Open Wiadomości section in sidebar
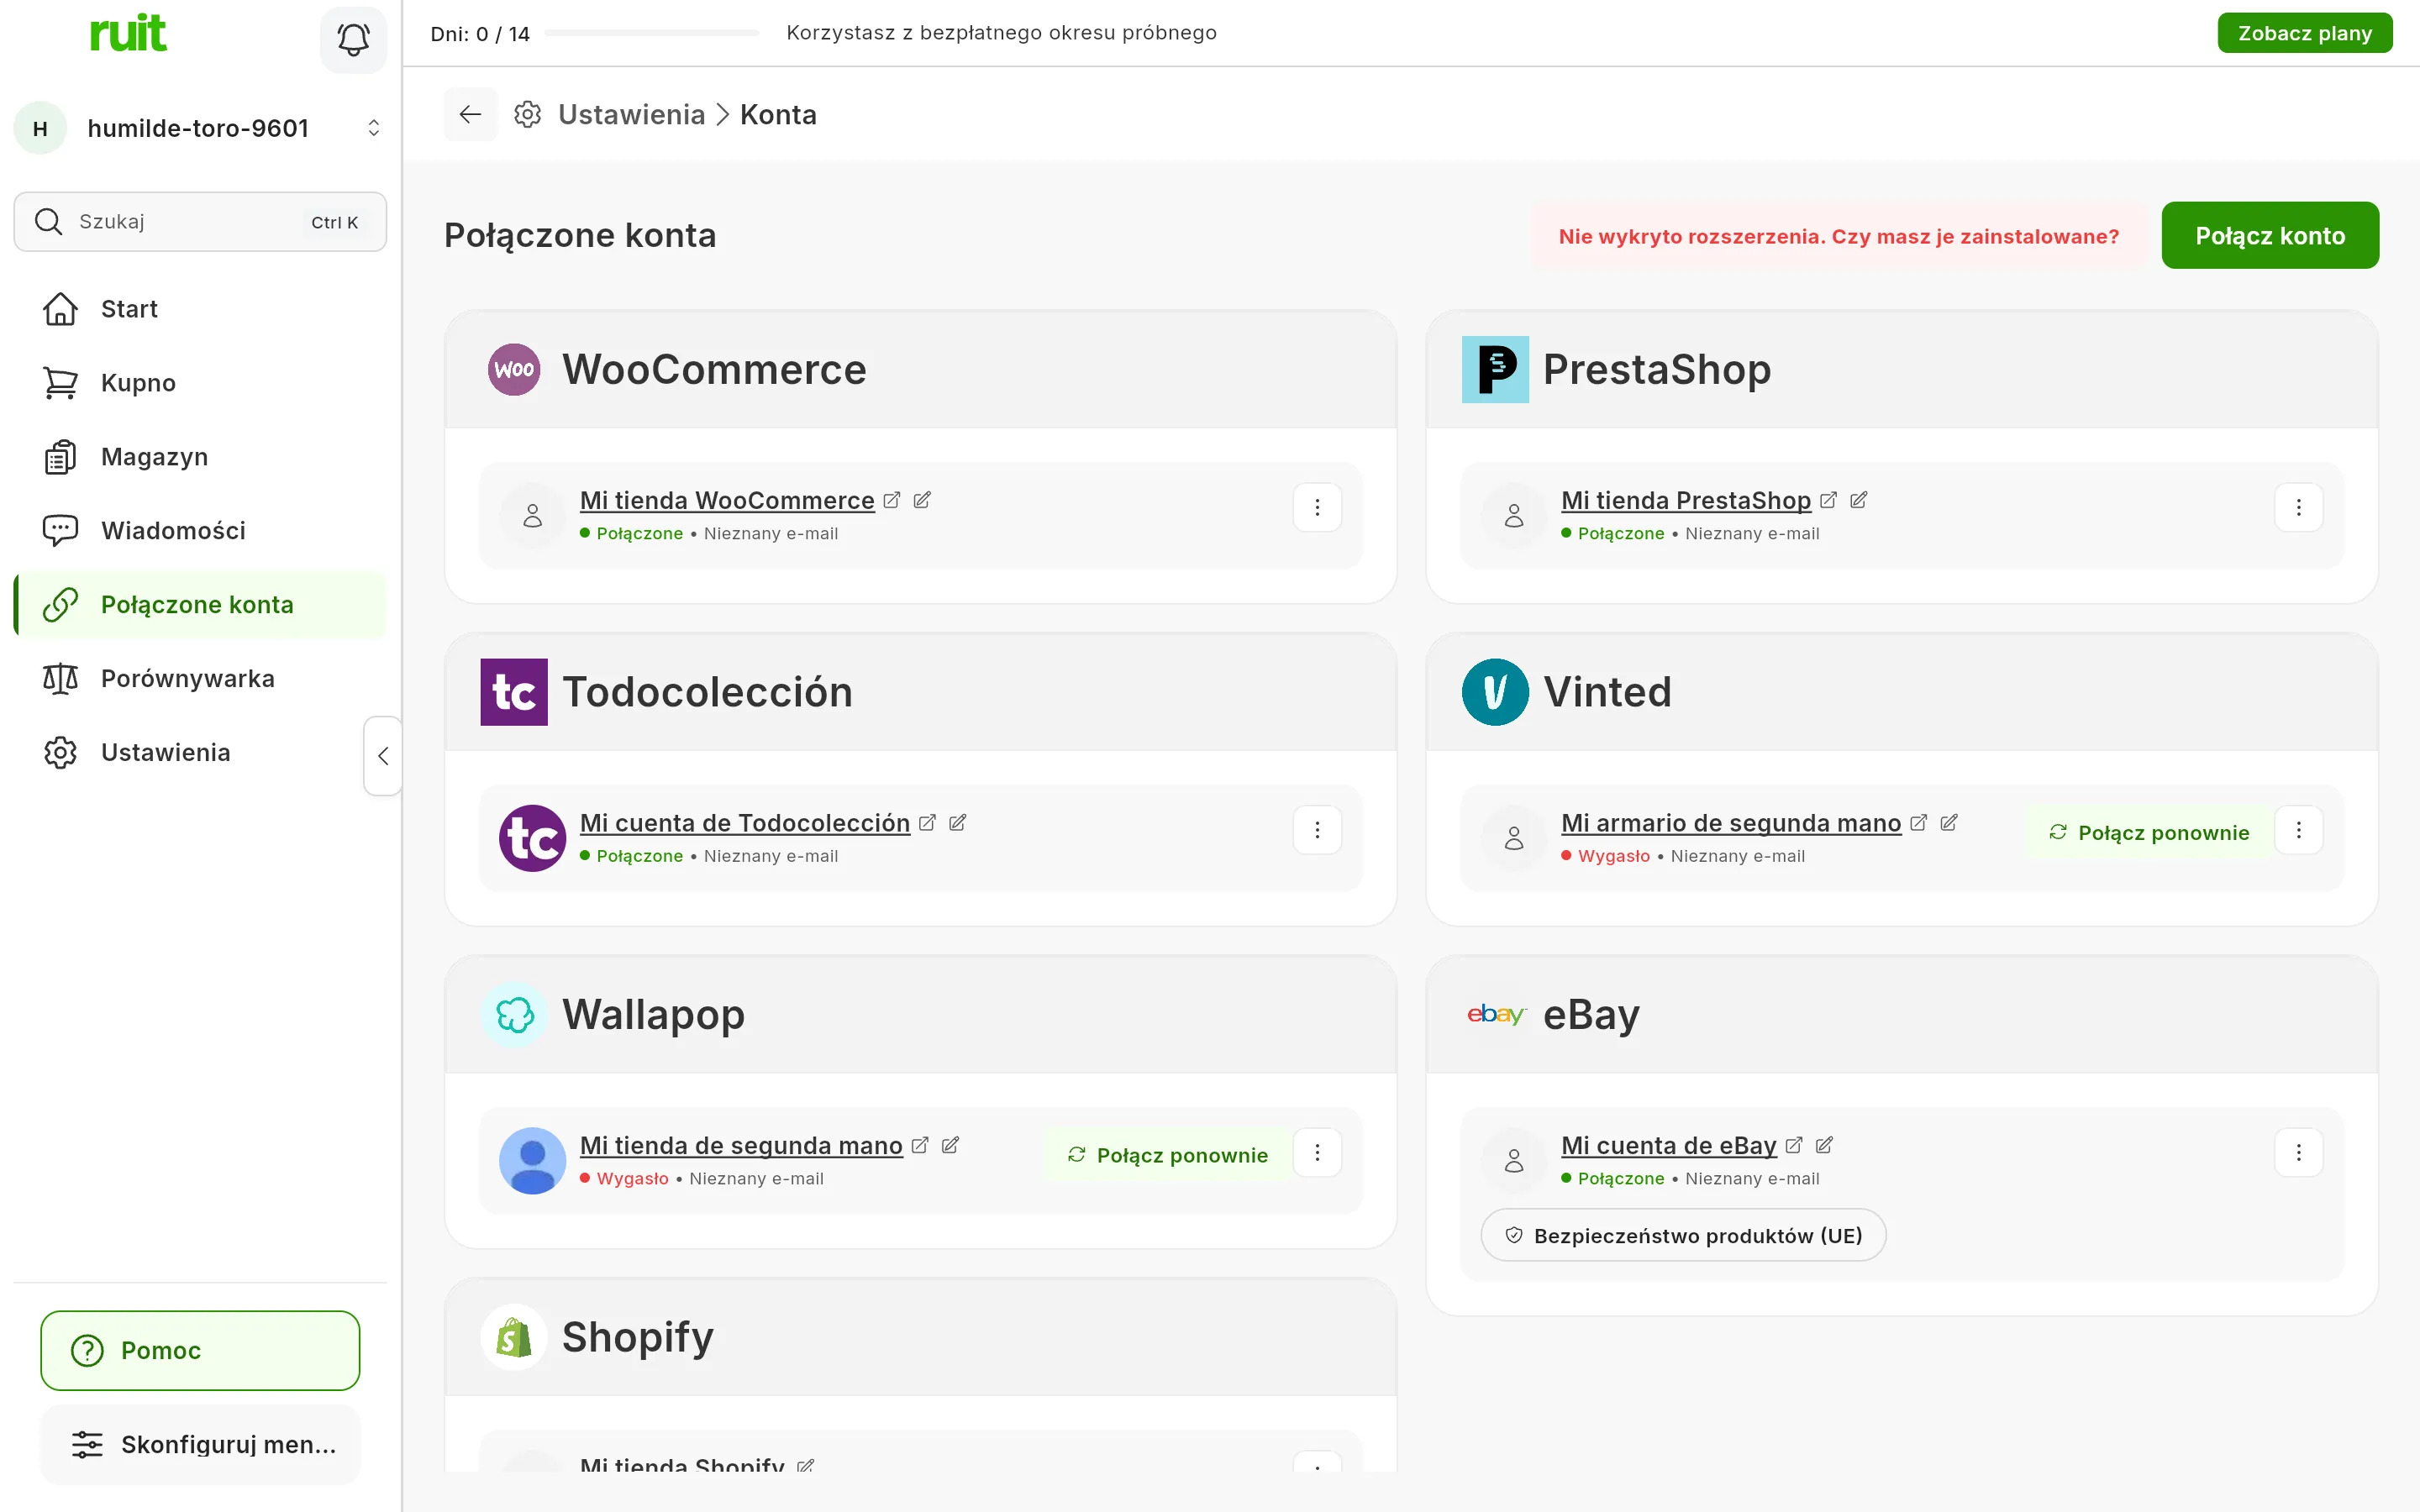Screen dimensions: 2420x1512 tap(200, 531)
